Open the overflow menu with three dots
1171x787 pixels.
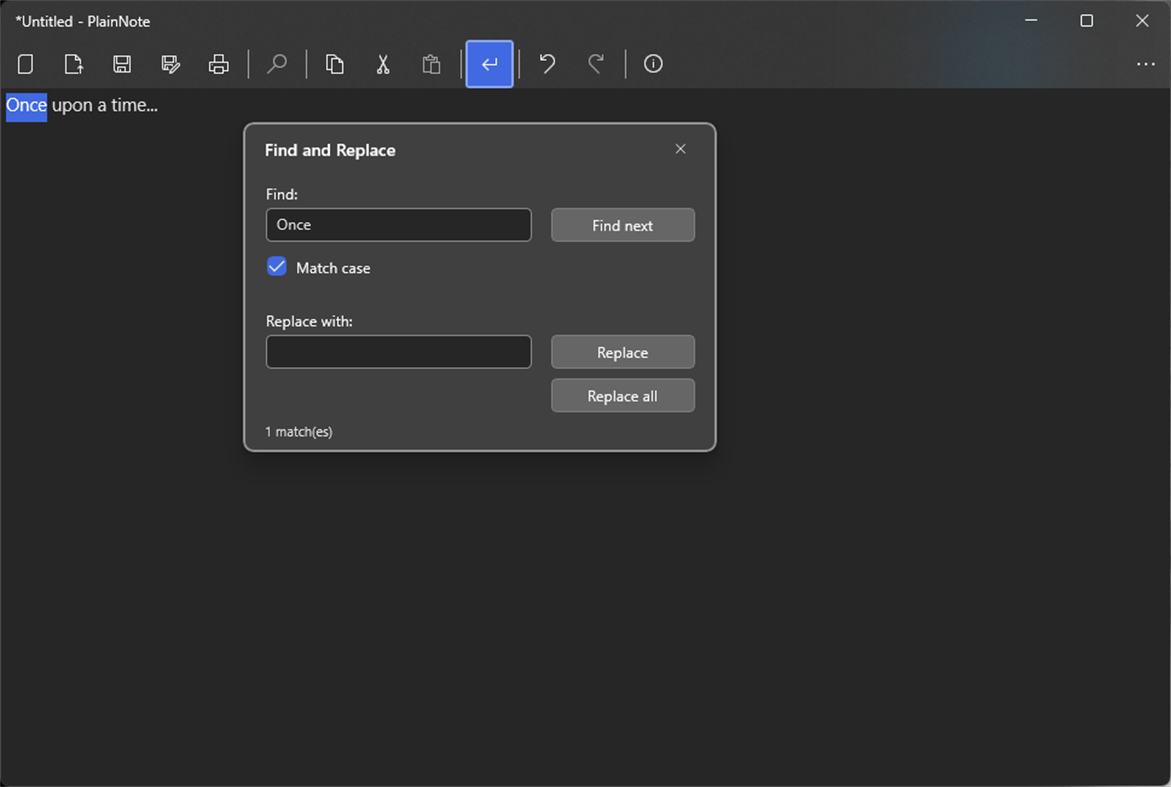(x=1145, y=64)
